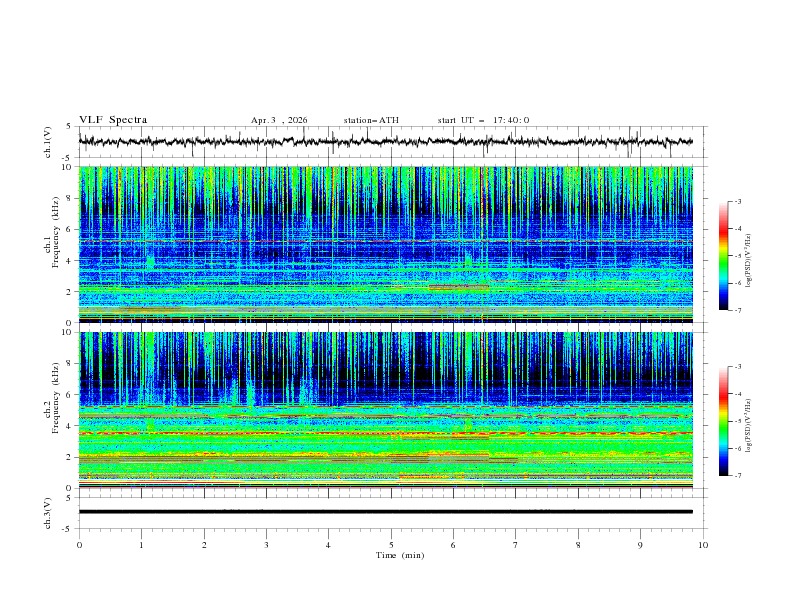Viewport: 792px width, 612px height.
Task: Click the upper PSD color bar beside ch.1
Action: [x=723, y=256]
